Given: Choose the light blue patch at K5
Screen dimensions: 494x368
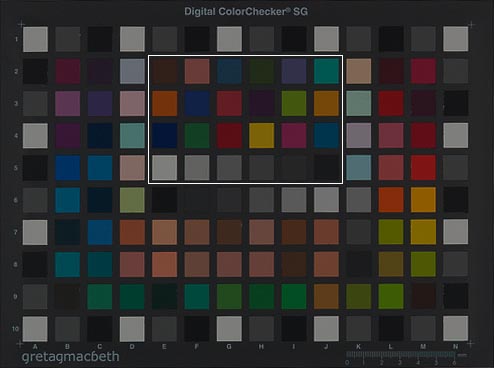Looking at the screenshot, I should (359, 168).
